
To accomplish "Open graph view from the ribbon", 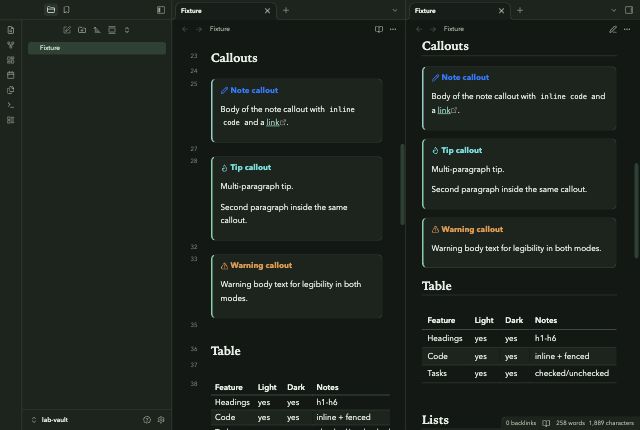I will pos(11,45).
